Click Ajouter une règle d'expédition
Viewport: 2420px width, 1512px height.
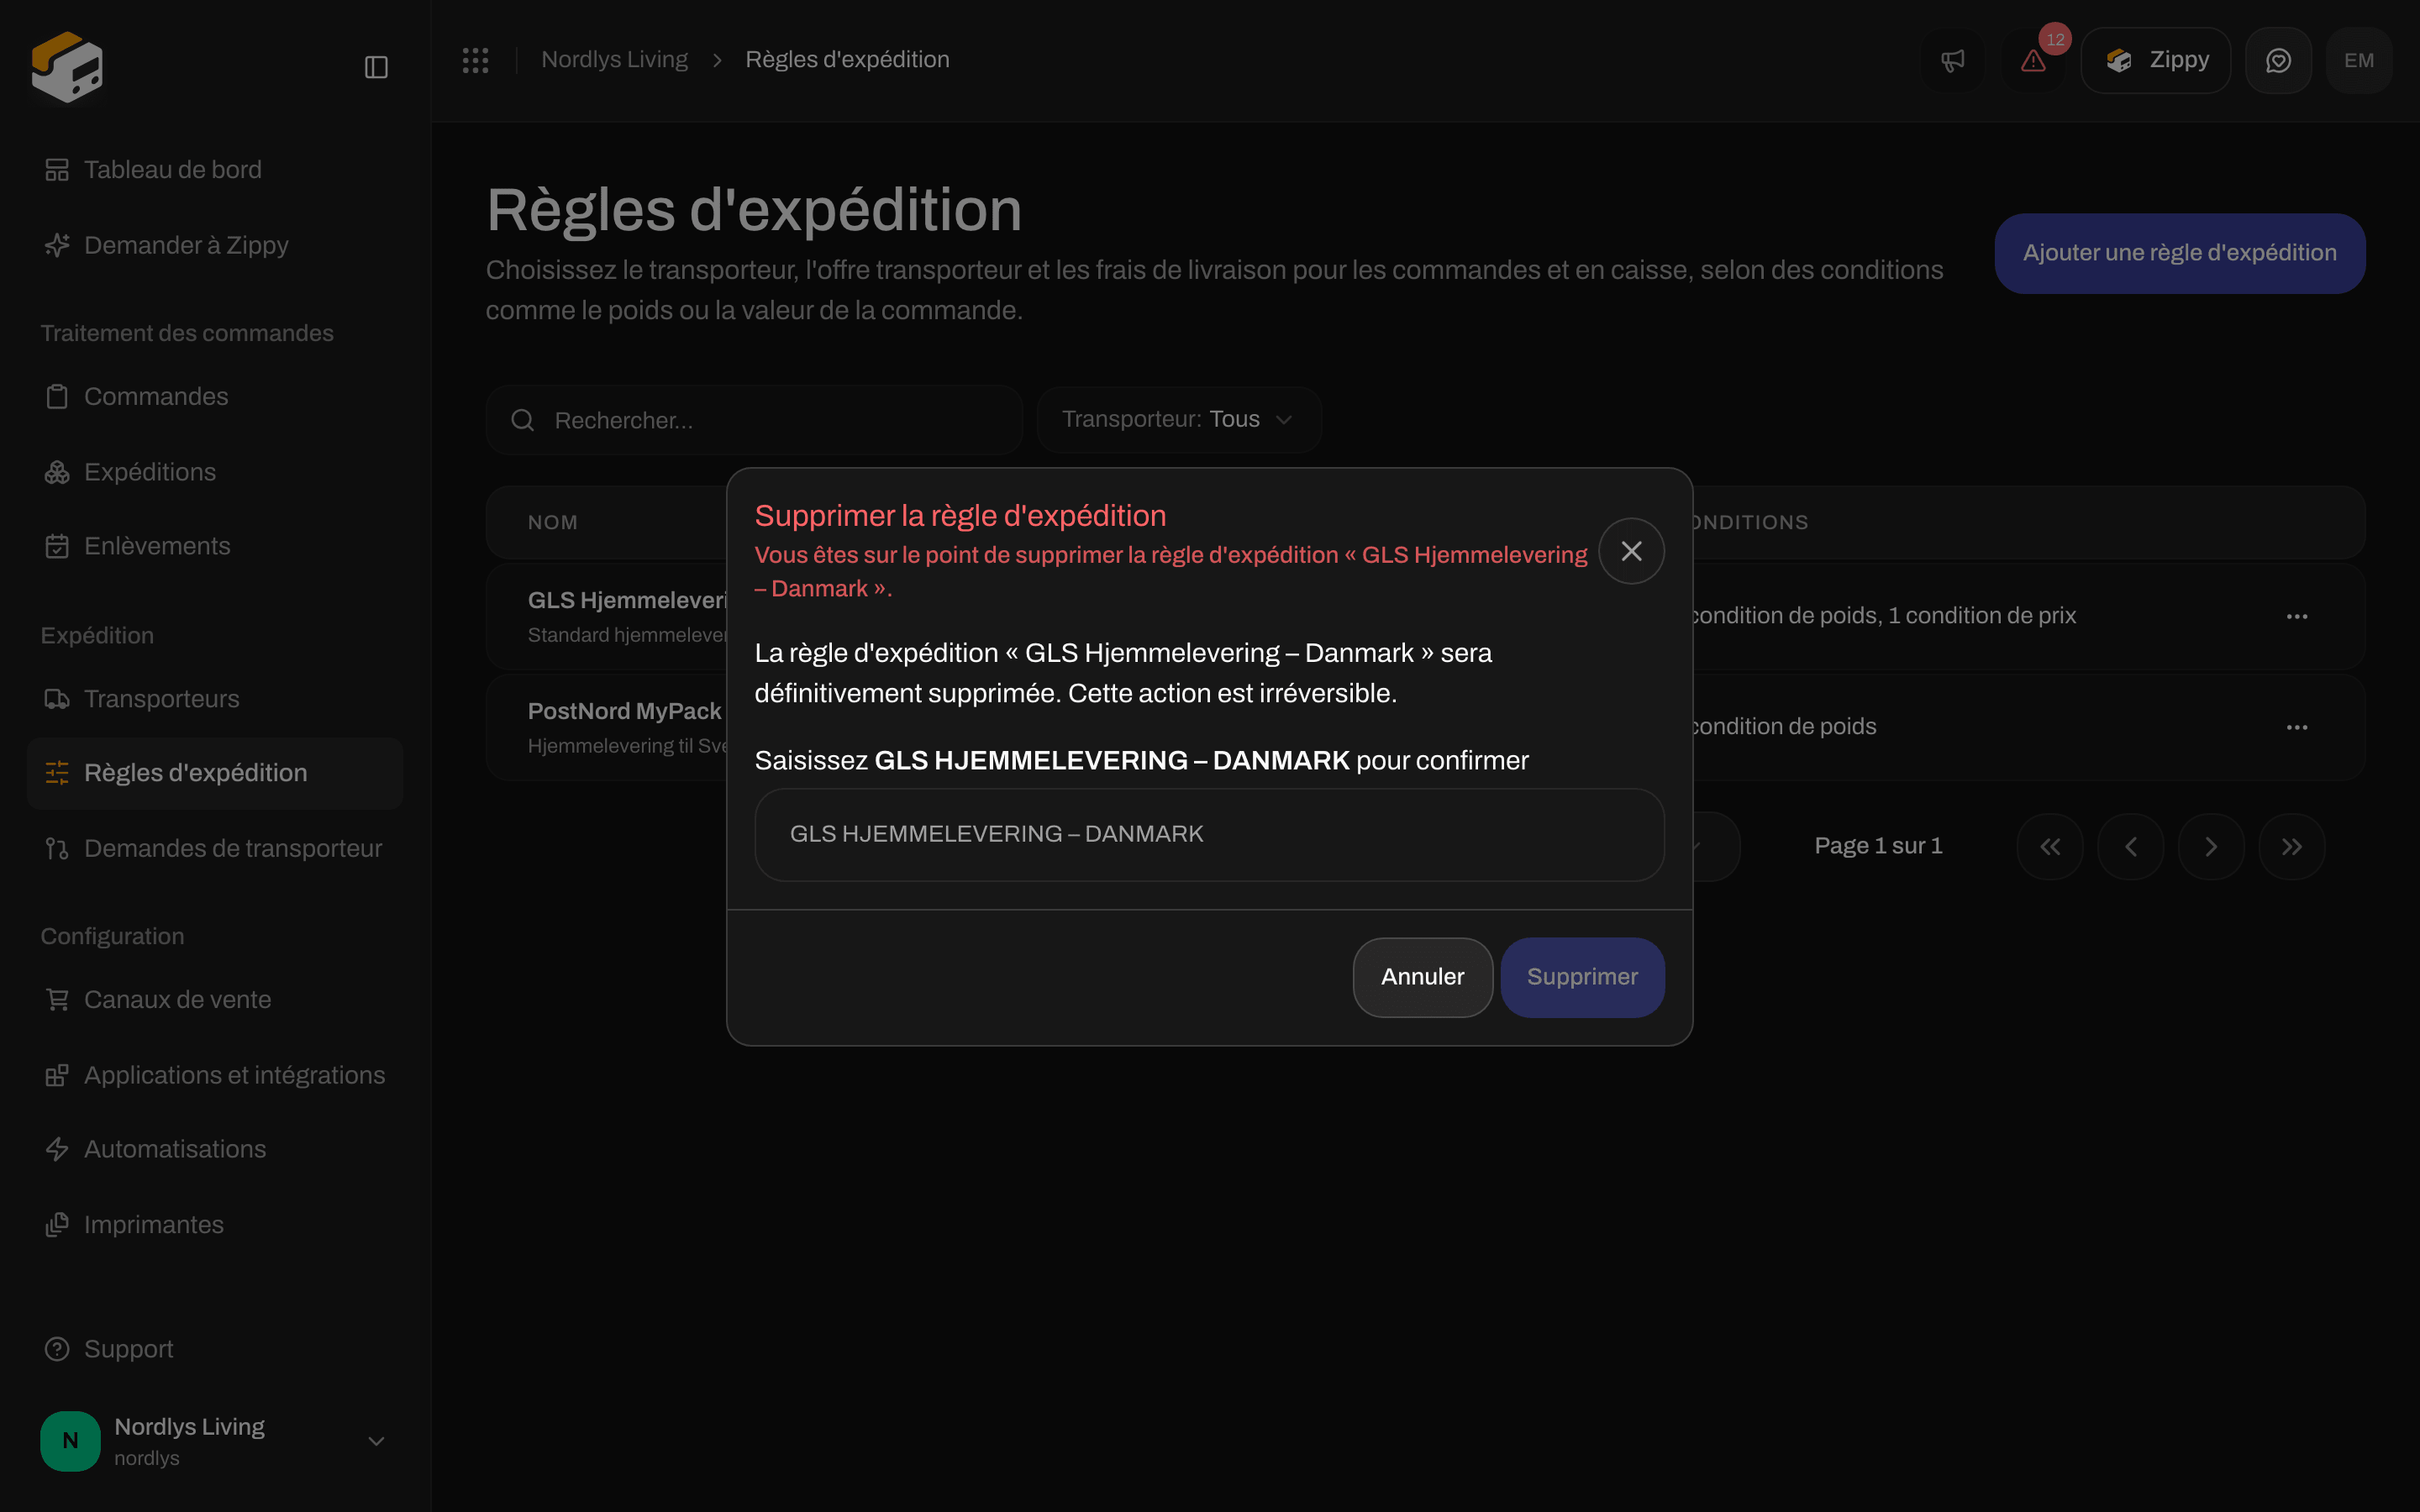(x=2180, y=253)
